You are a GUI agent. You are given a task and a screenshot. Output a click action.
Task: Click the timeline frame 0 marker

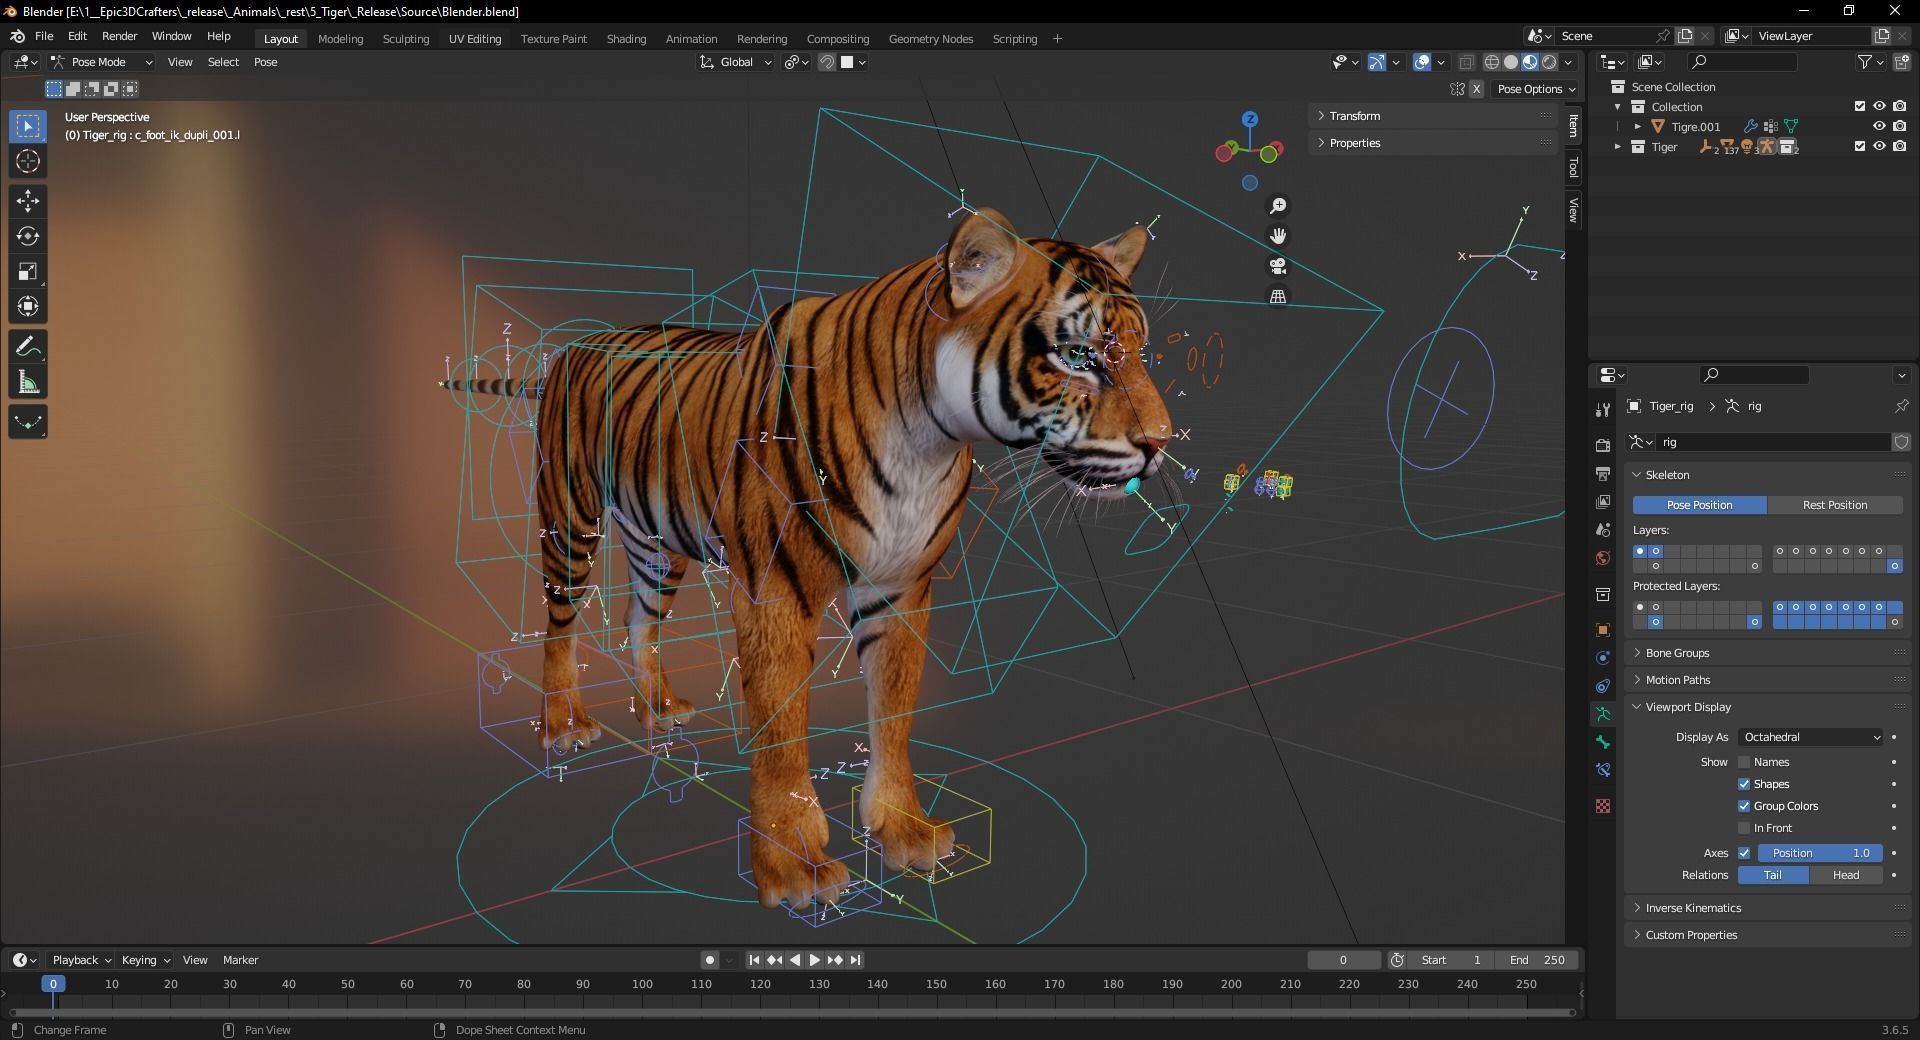(x=54, y=984)
